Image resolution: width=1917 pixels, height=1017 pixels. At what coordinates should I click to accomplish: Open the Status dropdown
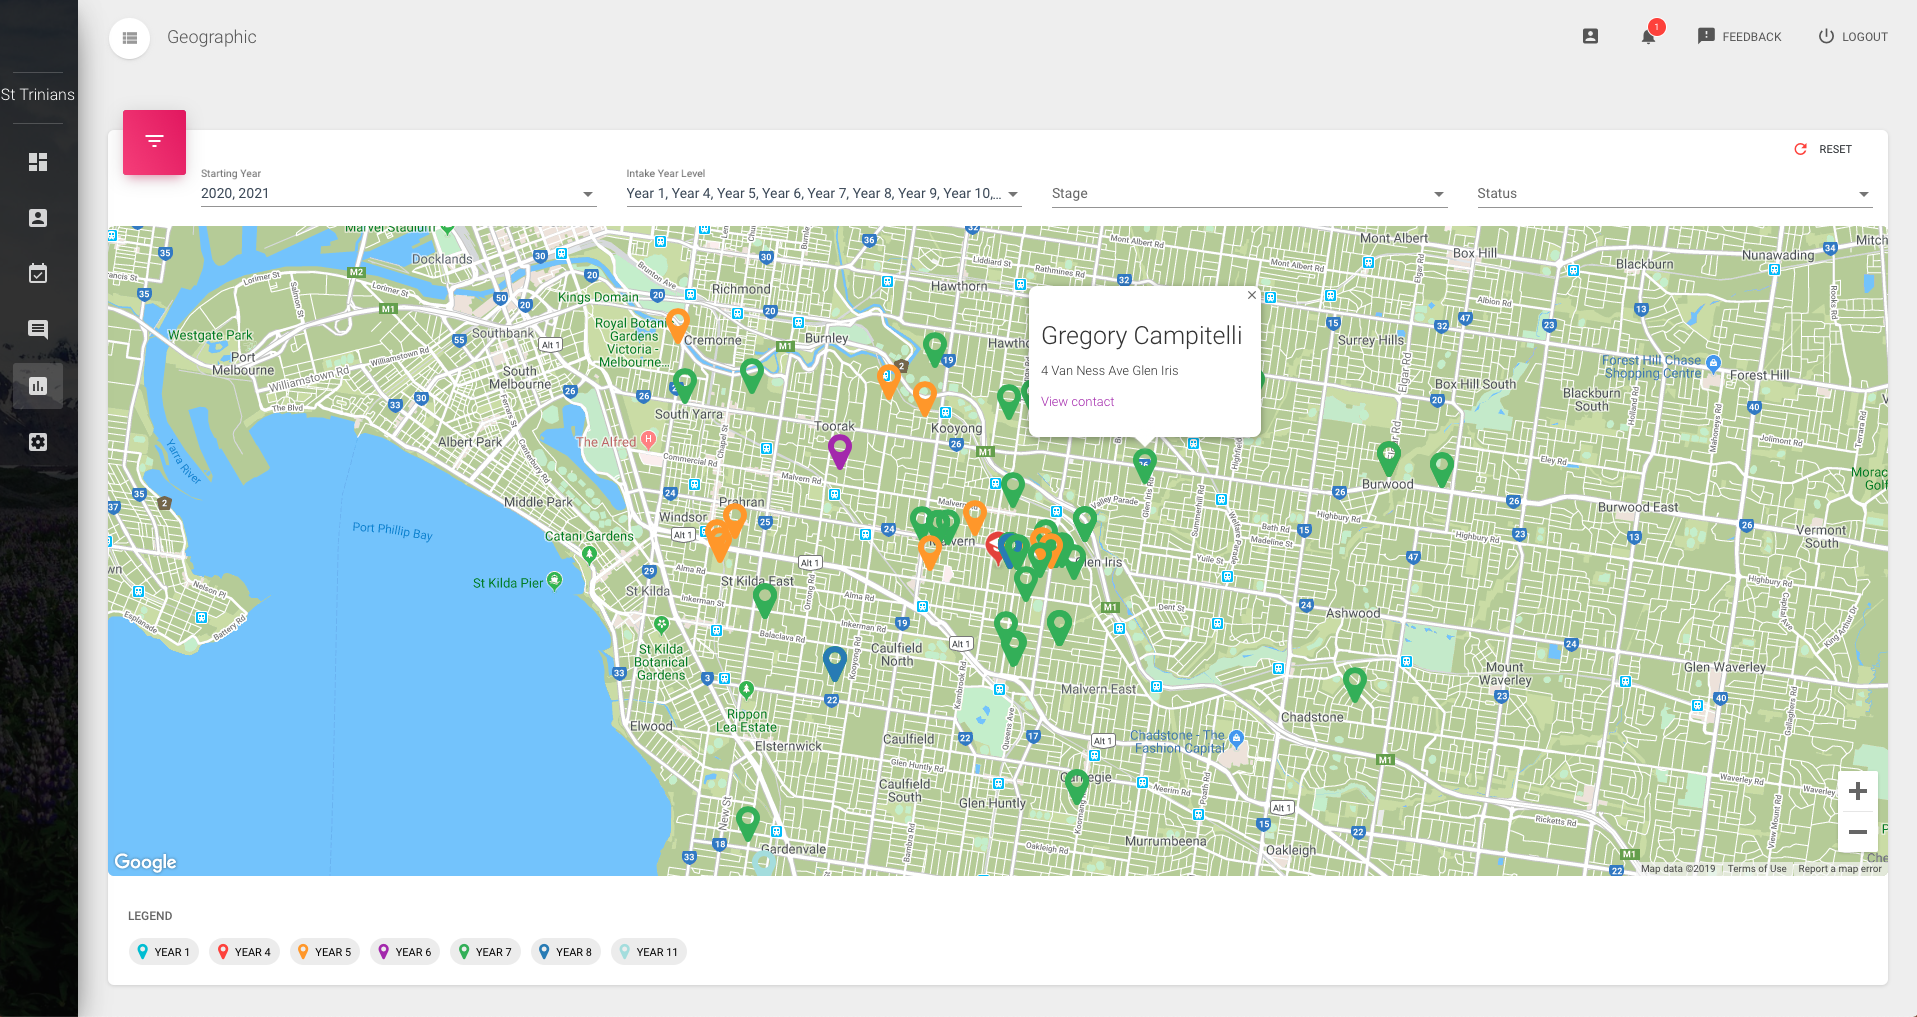(x=1674, y=193)
